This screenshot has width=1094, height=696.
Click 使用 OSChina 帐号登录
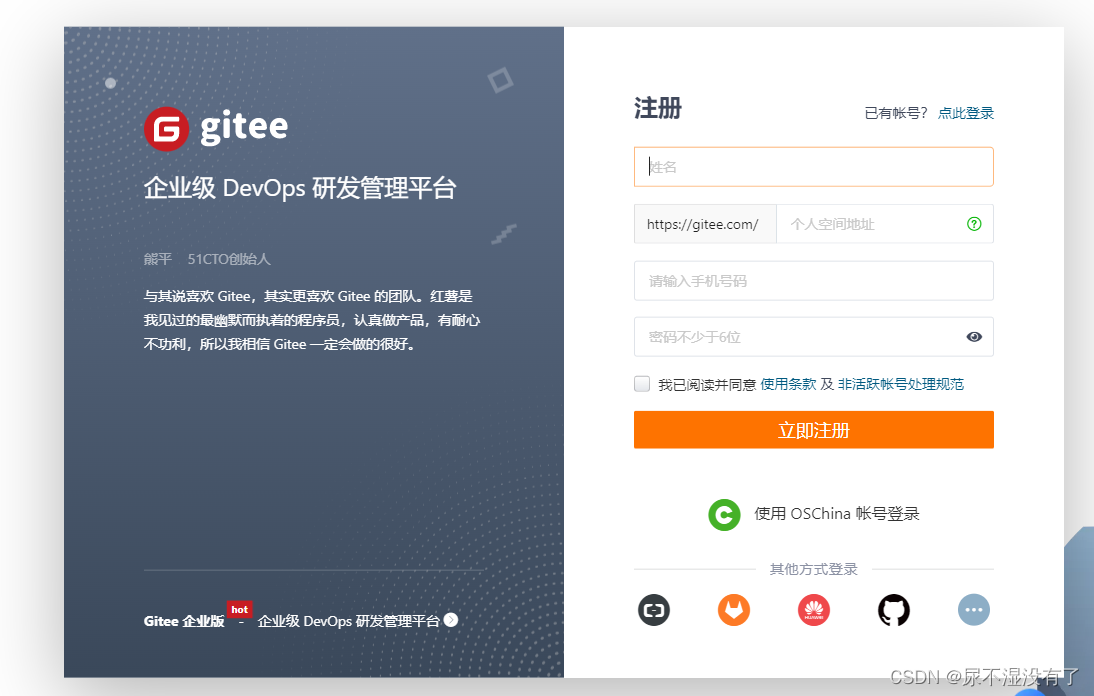(837, 514)
